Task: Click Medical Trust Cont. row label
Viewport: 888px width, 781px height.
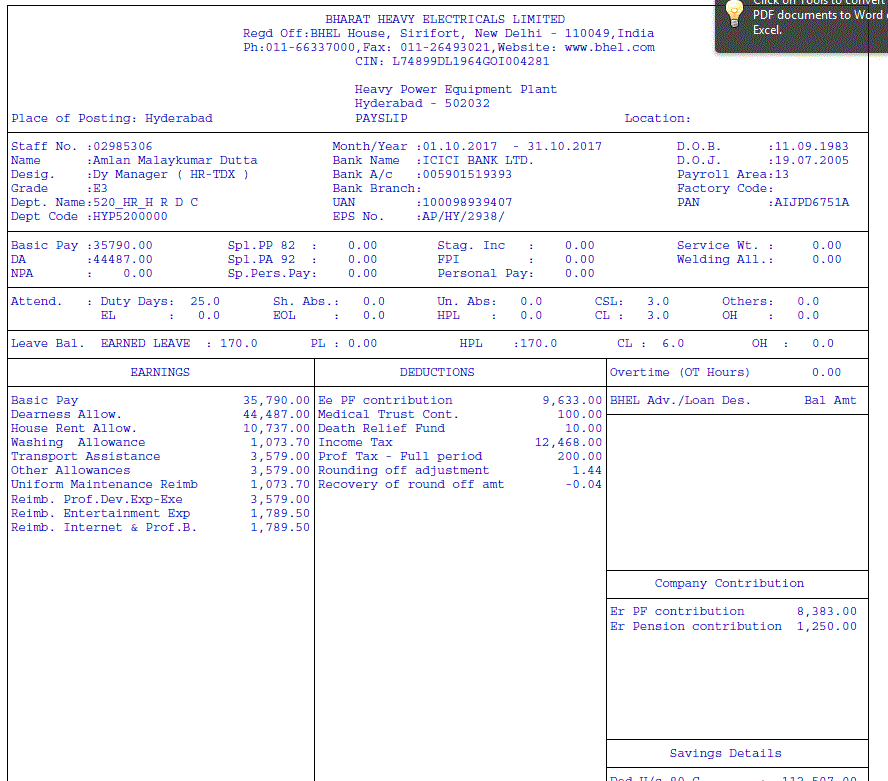Action: (388, 415)
